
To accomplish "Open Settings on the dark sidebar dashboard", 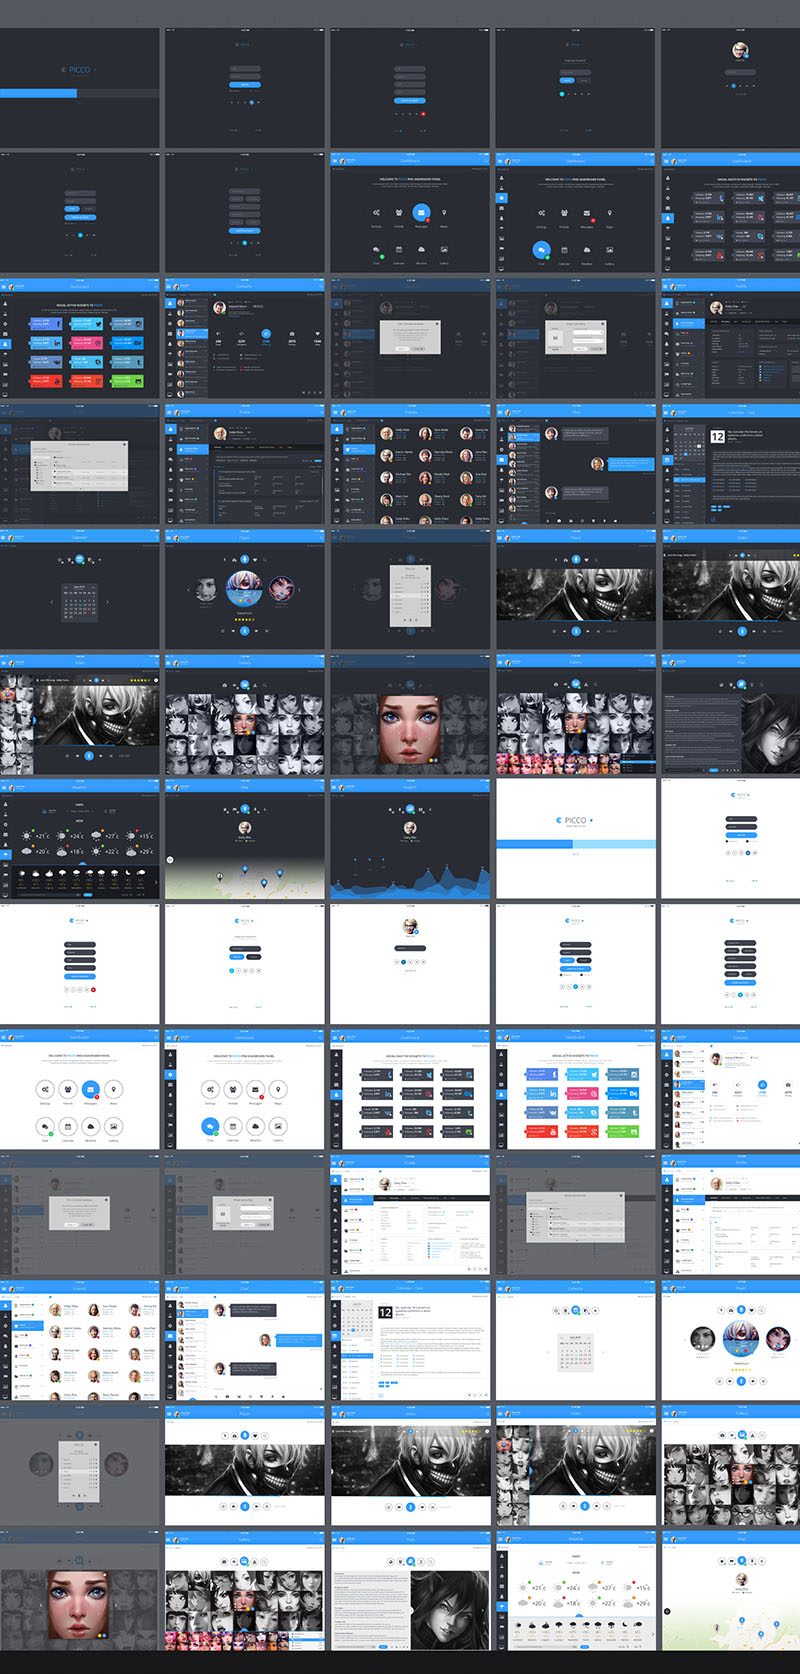I will [x=542, y=213].
